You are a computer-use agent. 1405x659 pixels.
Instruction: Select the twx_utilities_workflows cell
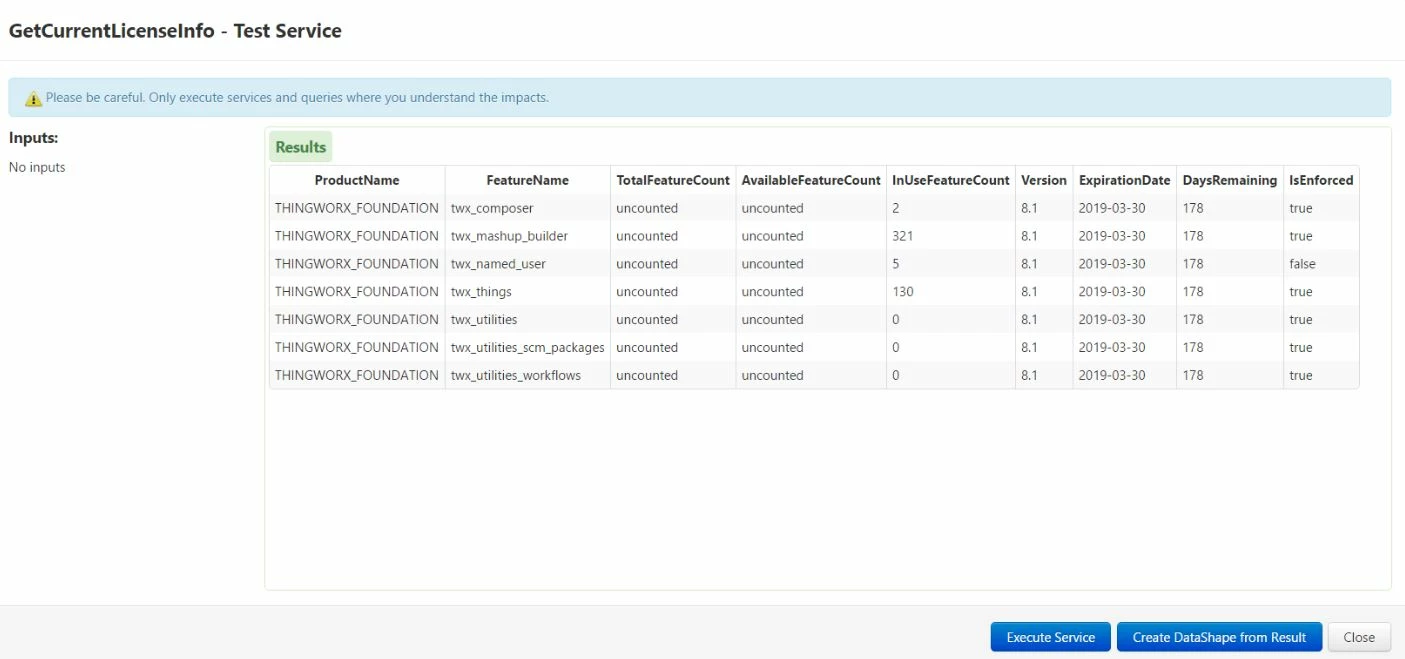pos(528,376)
